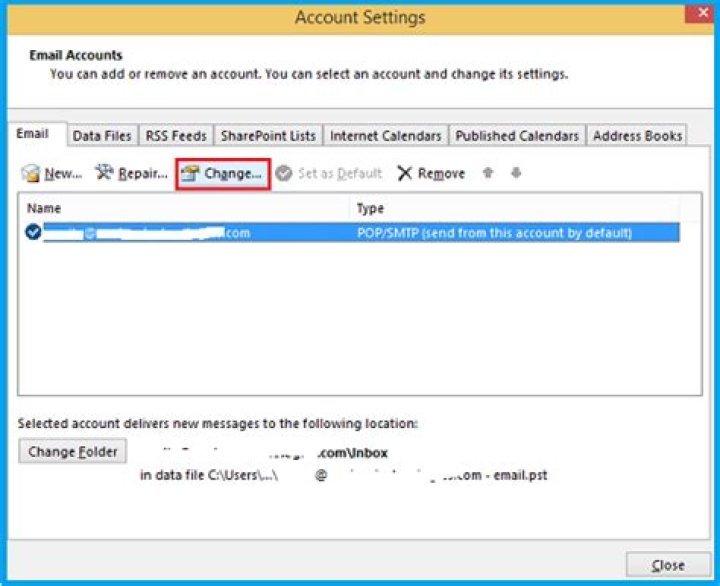Switch to the Data Files tab
The width and height of the screenshot is (720, 586).
101,136
